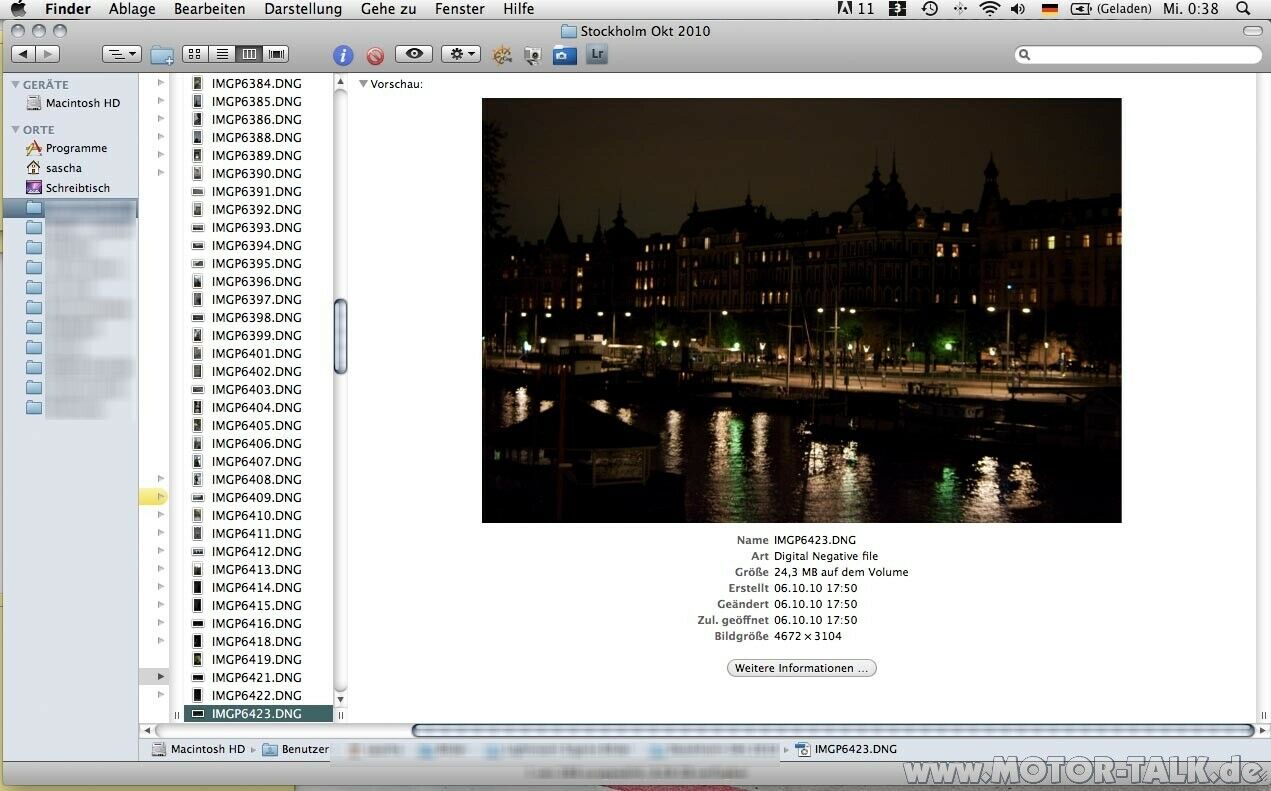The height and width of the screenshot is (791, 1271).
Task: Switch to icon view mode
Action: [x=195, y=54]
